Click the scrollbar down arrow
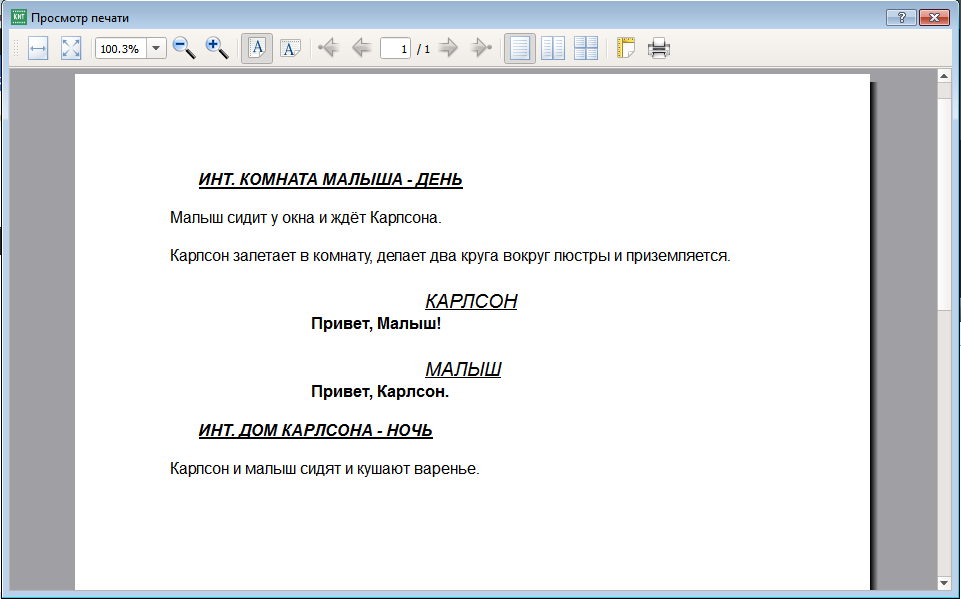Image resolution: width=961 pixels, height=599 pixels. point(944,582)
